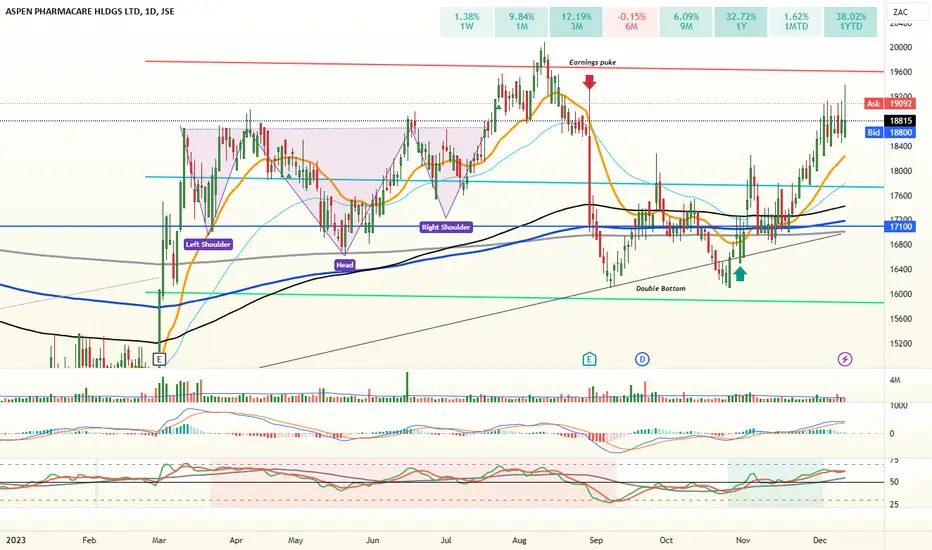Click the green E earnings marker near September

pos(589,359)
